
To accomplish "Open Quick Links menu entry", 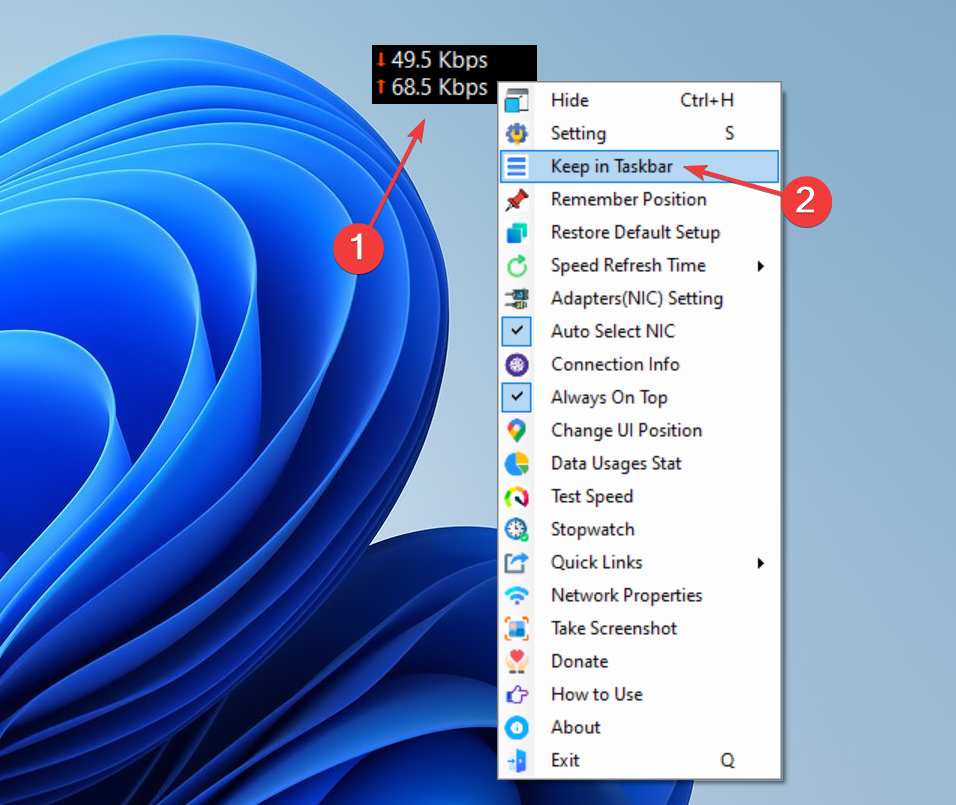I will pyautogui.click(x=640, y=562).
